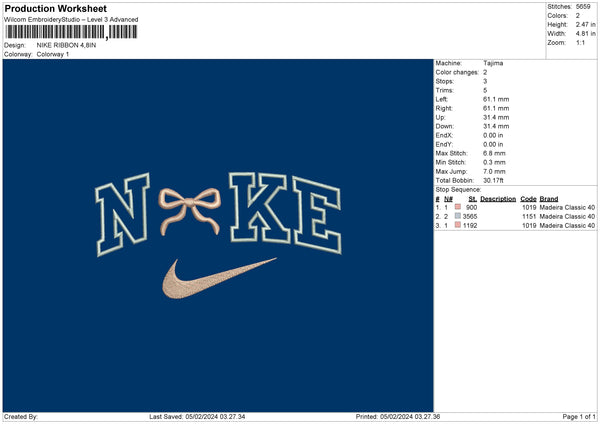
Task: Click the "Colorway 1" value
Action: (53, 54)
